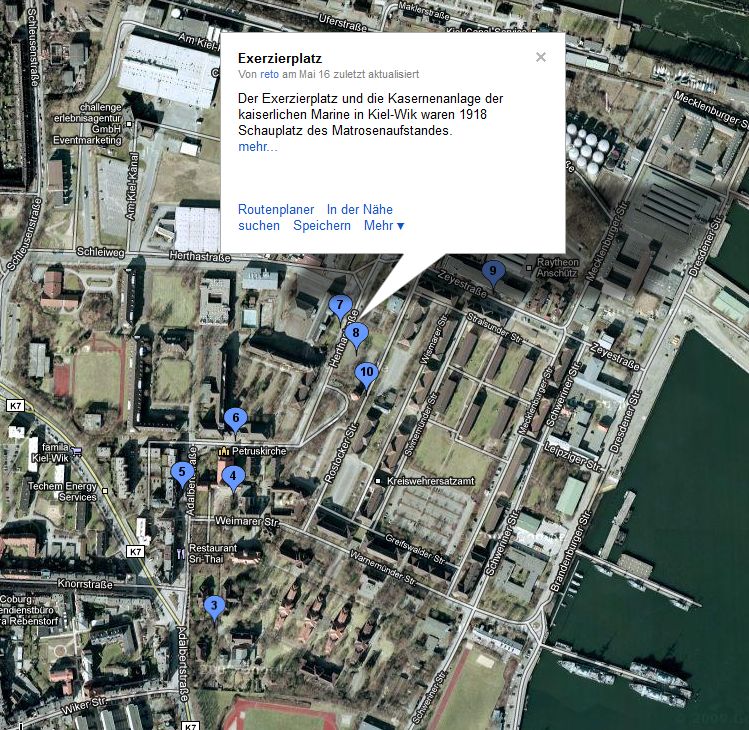749x730 pixels.
Task: Click the famila Kiel-Wik shopping cart icon
Action: [76, 450]
